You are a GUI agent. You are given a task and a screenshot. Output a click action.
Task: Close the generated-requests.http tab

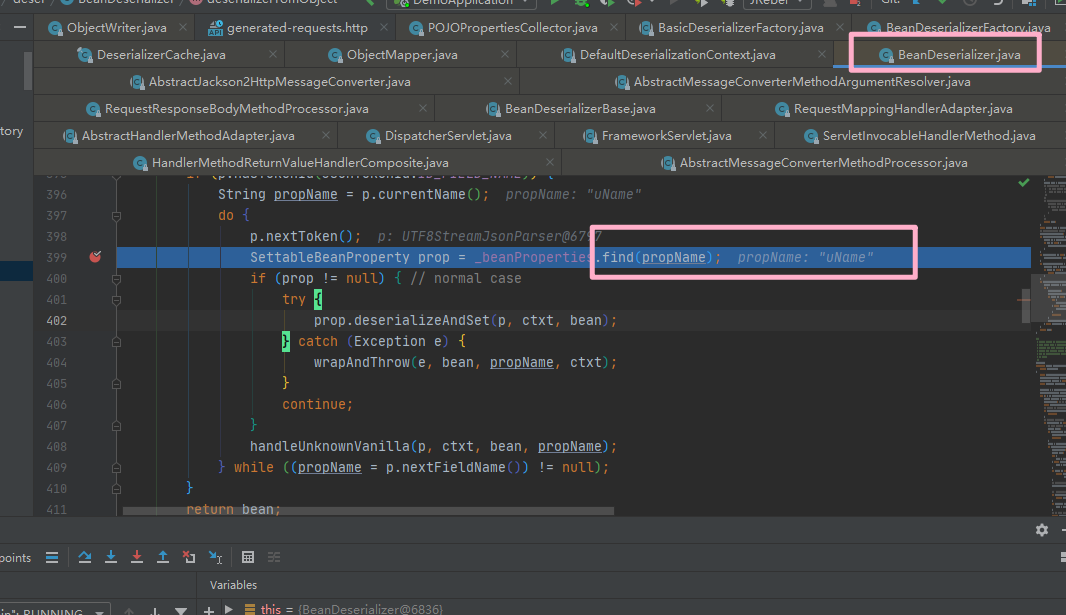pos(384,28)
